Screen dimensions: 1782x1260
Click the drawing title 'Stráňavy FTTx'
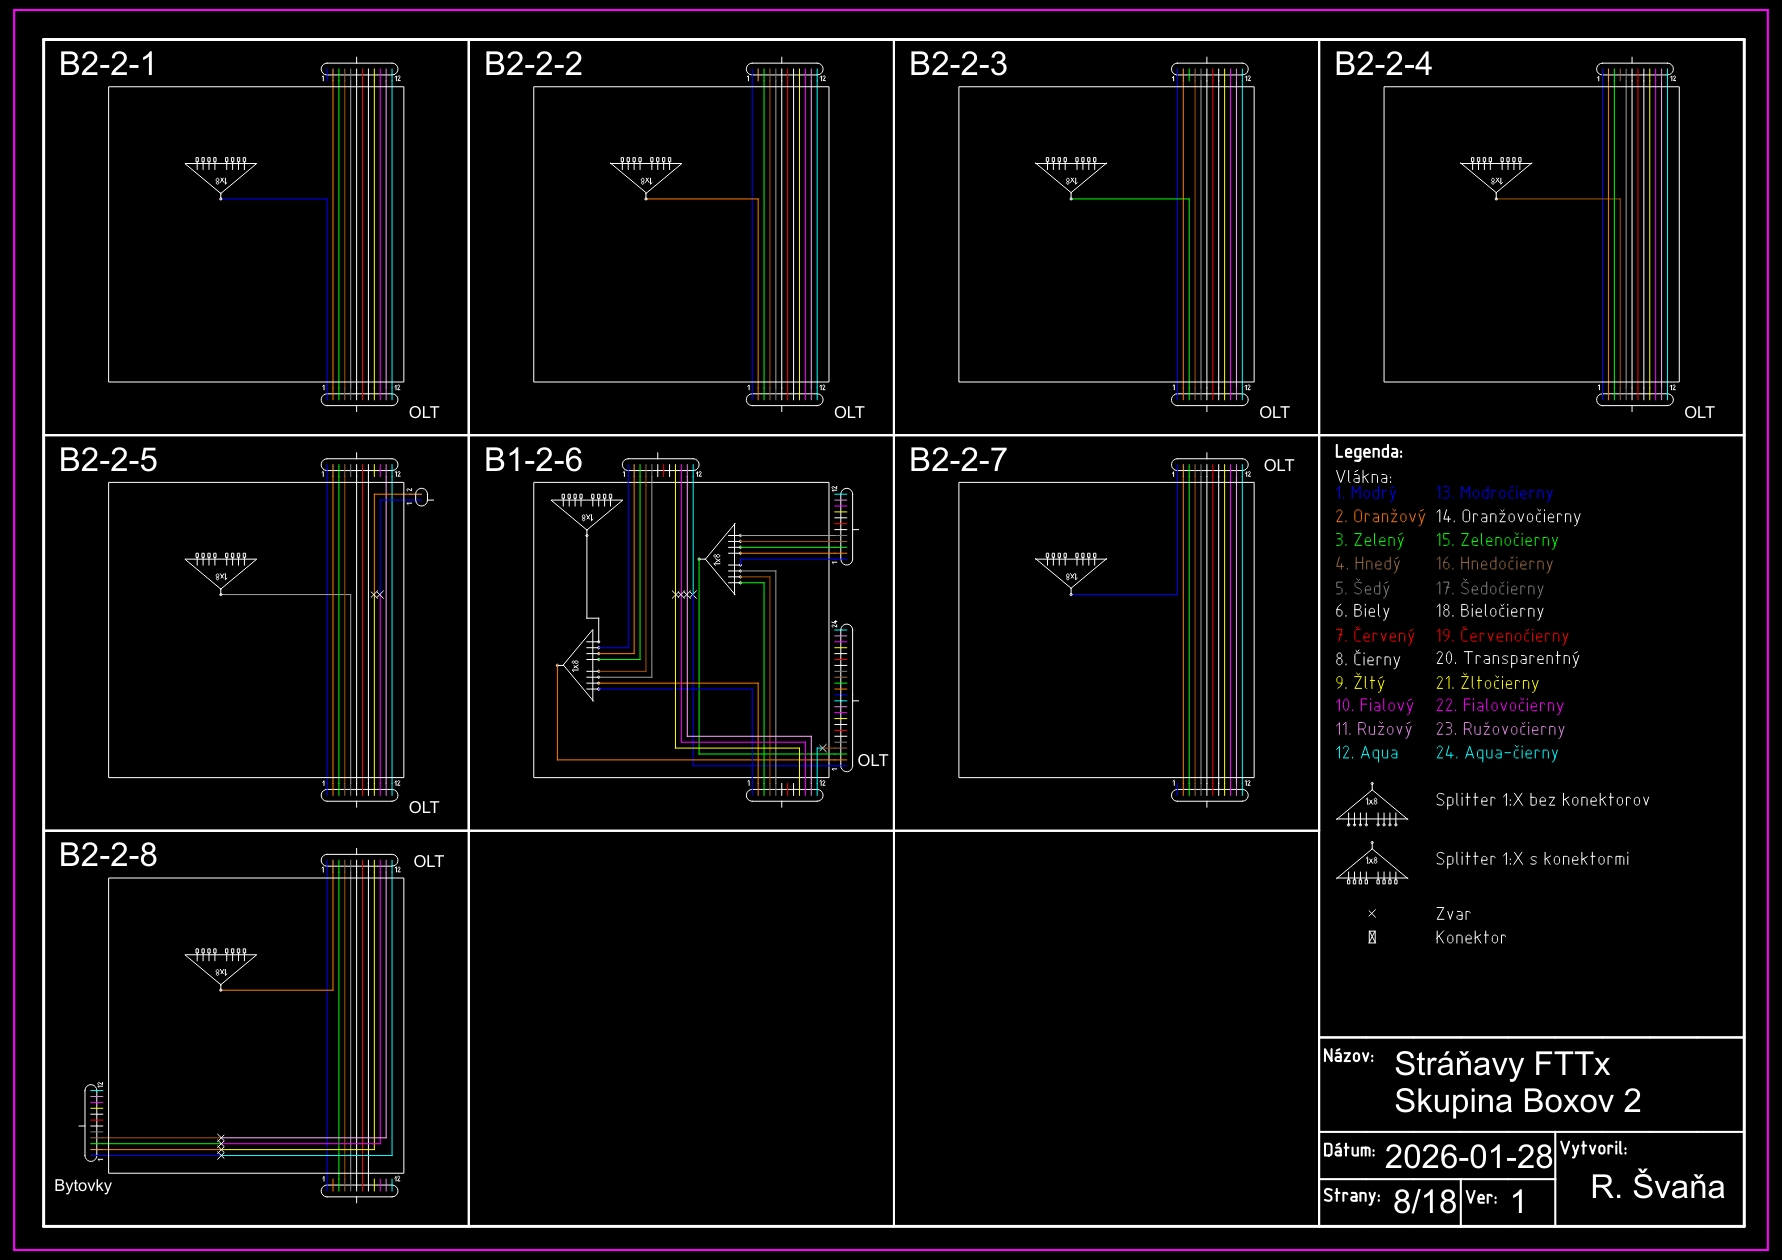click(x=1502, y=1064)
